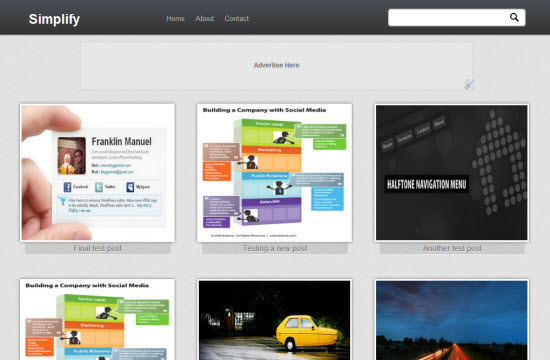Image resolution: width=550 pixels, height=360 pixels.
Task: Click the highway light trails thumbnail
Action: click(452, 320)
